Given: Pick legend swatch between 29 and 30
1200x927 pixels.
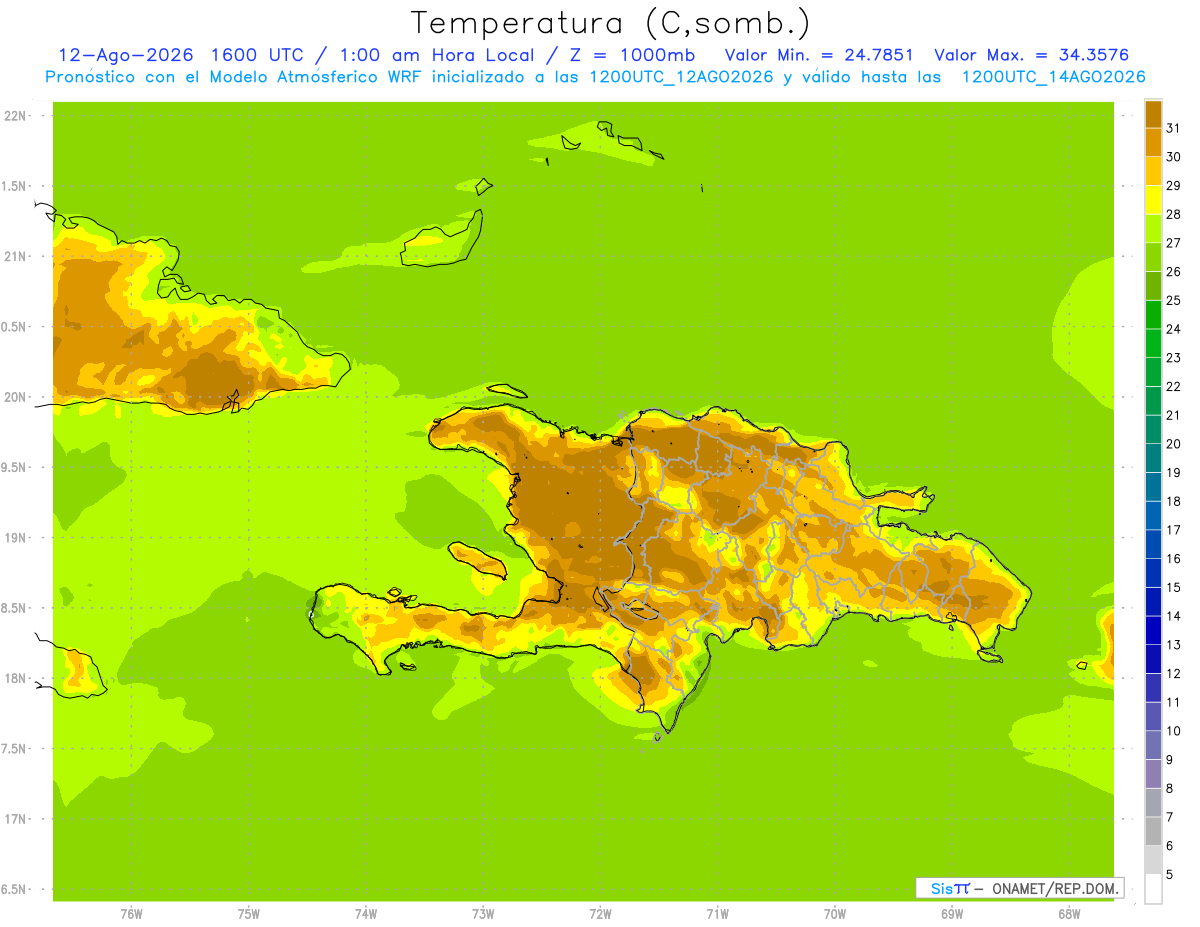Looking at the screenshot, I should pyautogui.click(x=1153, y=171).
